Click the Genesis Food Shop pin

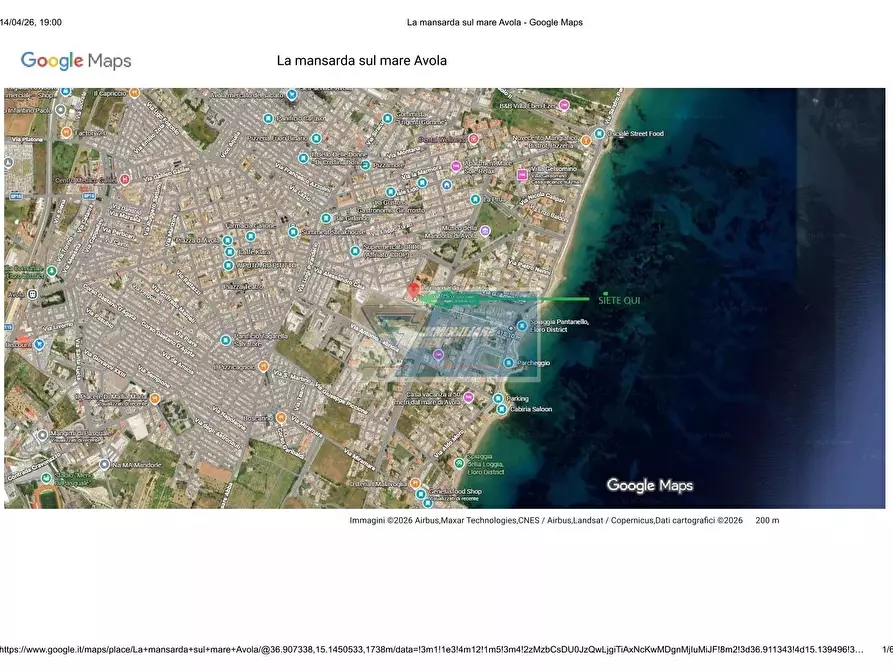[x=419, y=493]
